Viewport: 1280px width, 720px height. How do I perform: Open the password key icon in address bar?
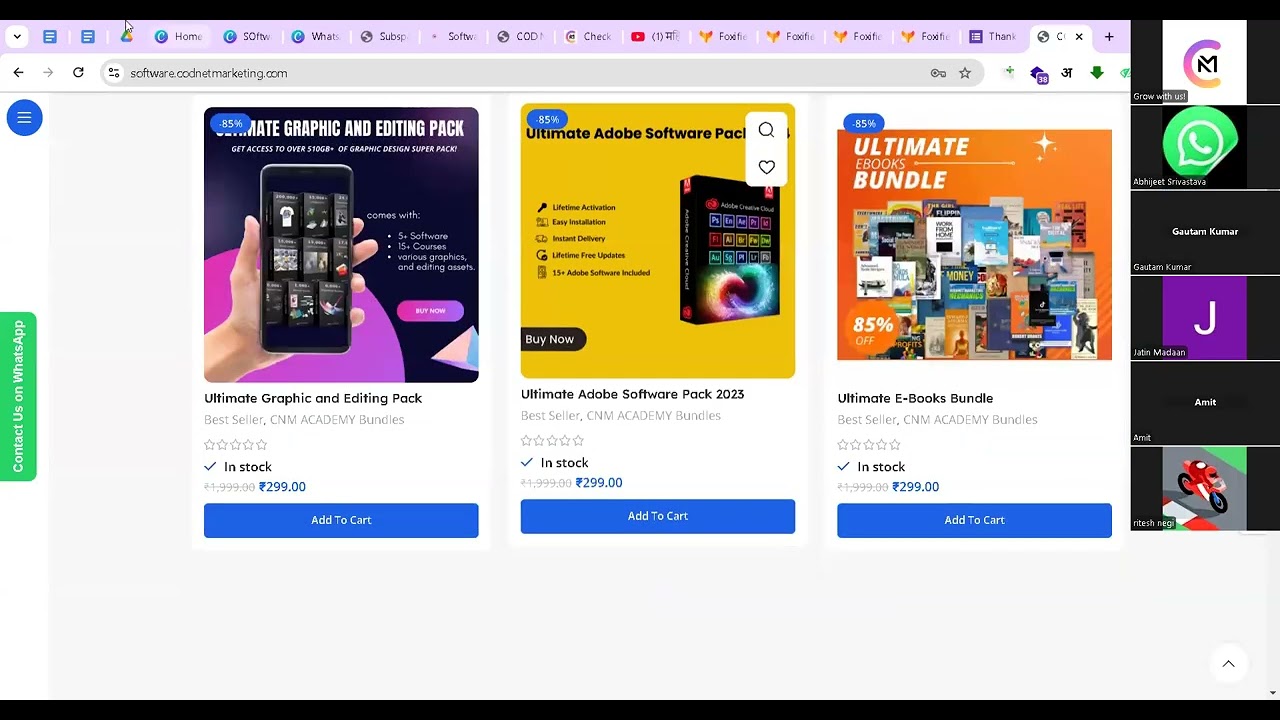pos(938,73)
